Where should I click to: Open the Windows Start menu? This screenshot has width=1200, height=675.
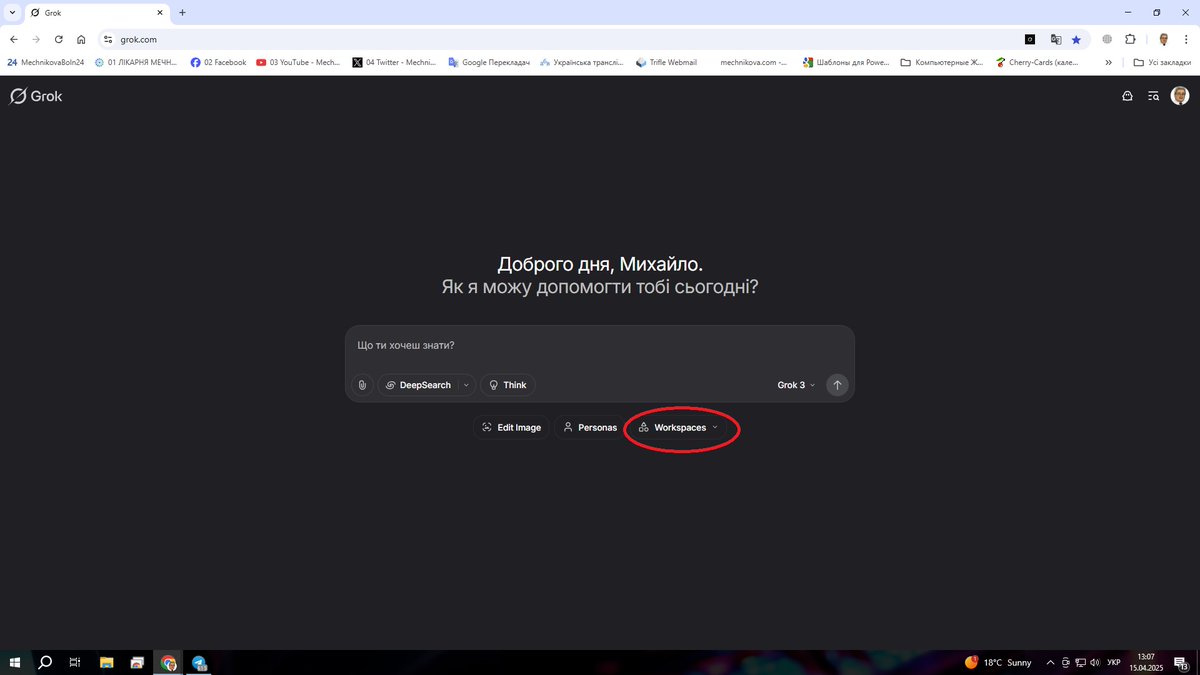(15, 662)
